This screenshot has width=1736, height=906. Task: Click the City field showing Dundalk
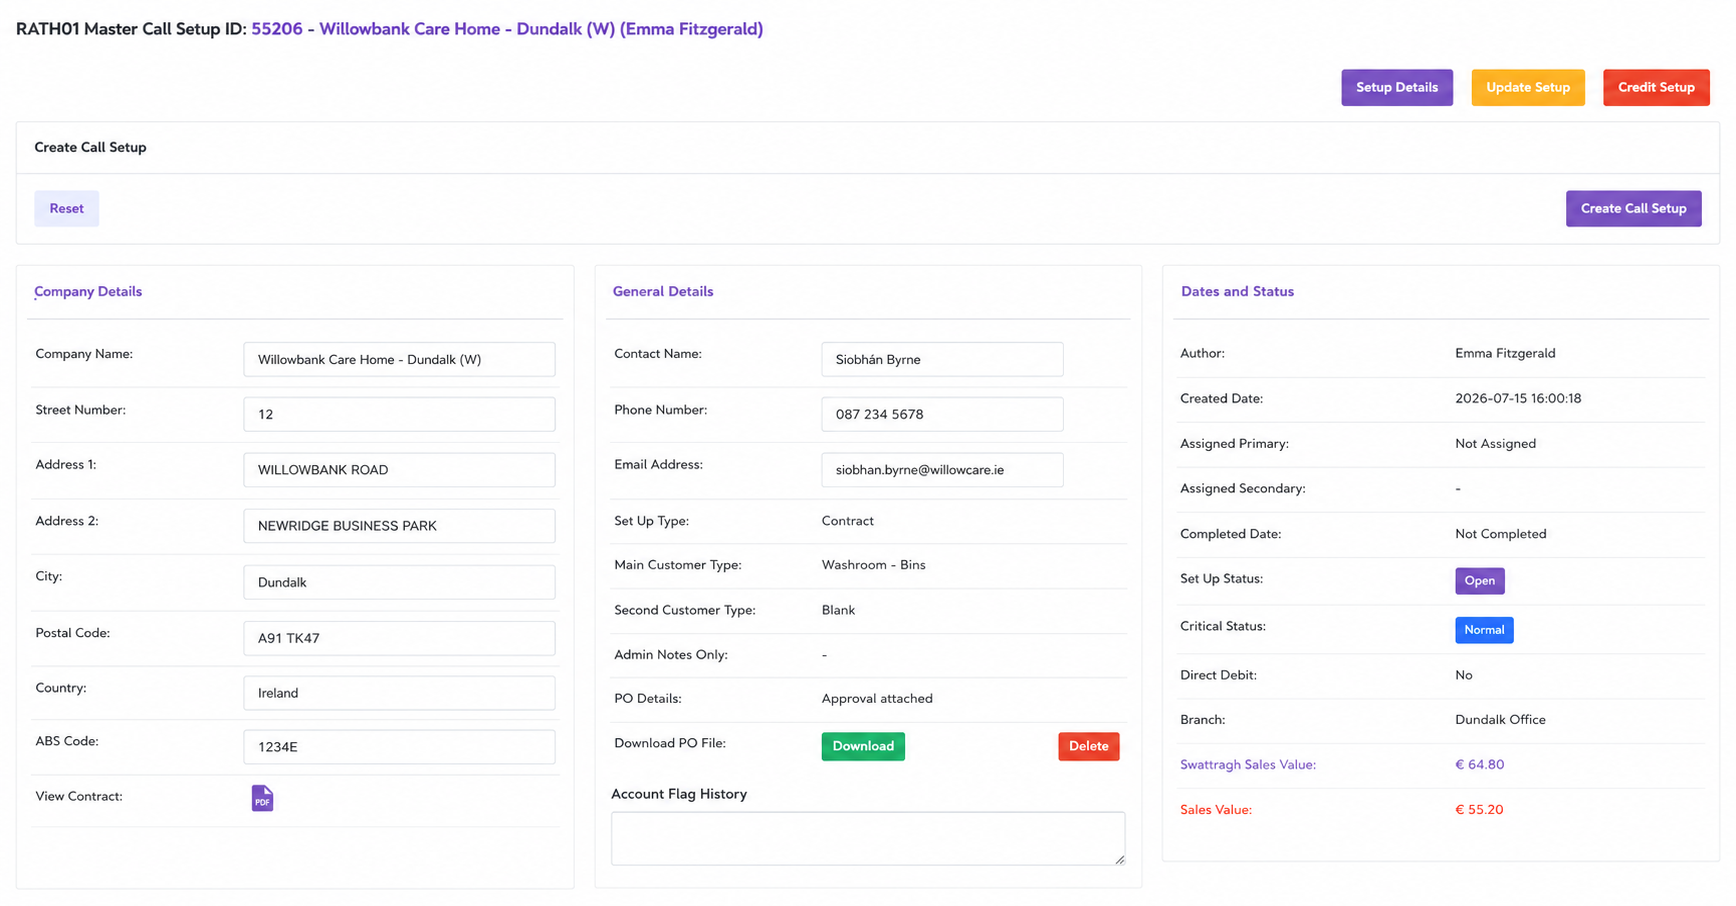[x=399, y=582]
